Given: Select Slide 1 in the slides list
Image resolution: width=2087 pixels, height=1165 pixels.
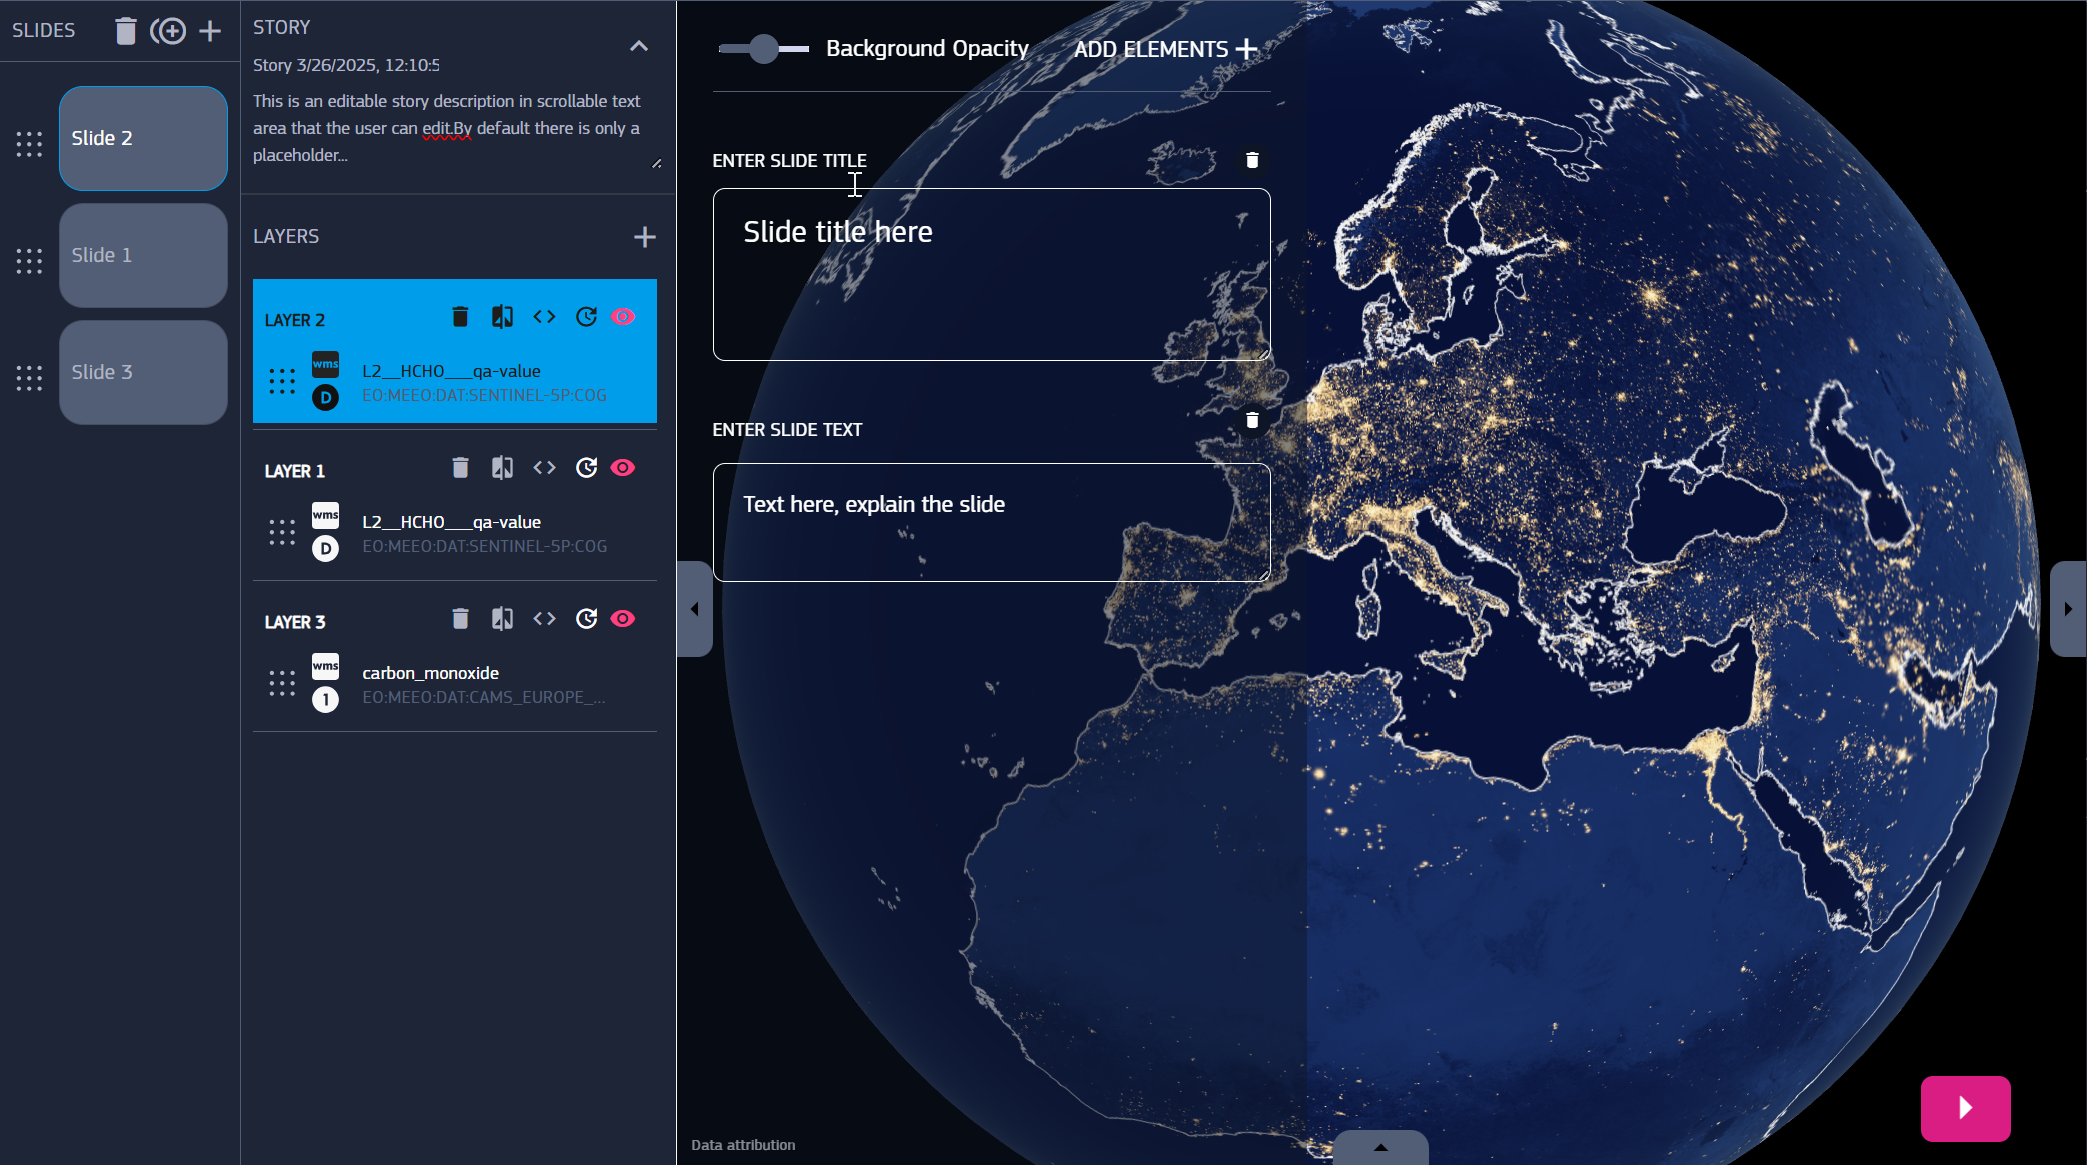Looking at the screenshot, I should (x=143, y=255).
